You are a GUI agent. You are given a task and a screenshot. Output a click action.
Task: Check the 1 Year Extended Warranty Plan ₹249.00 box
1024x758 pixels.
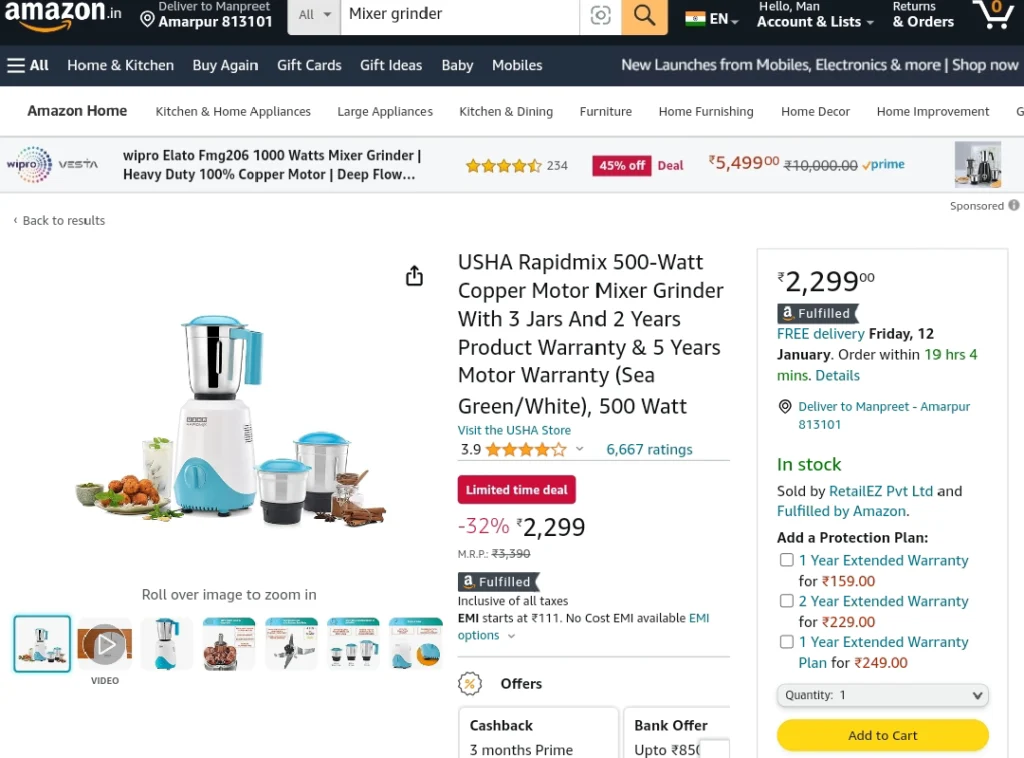coord(787,642)
